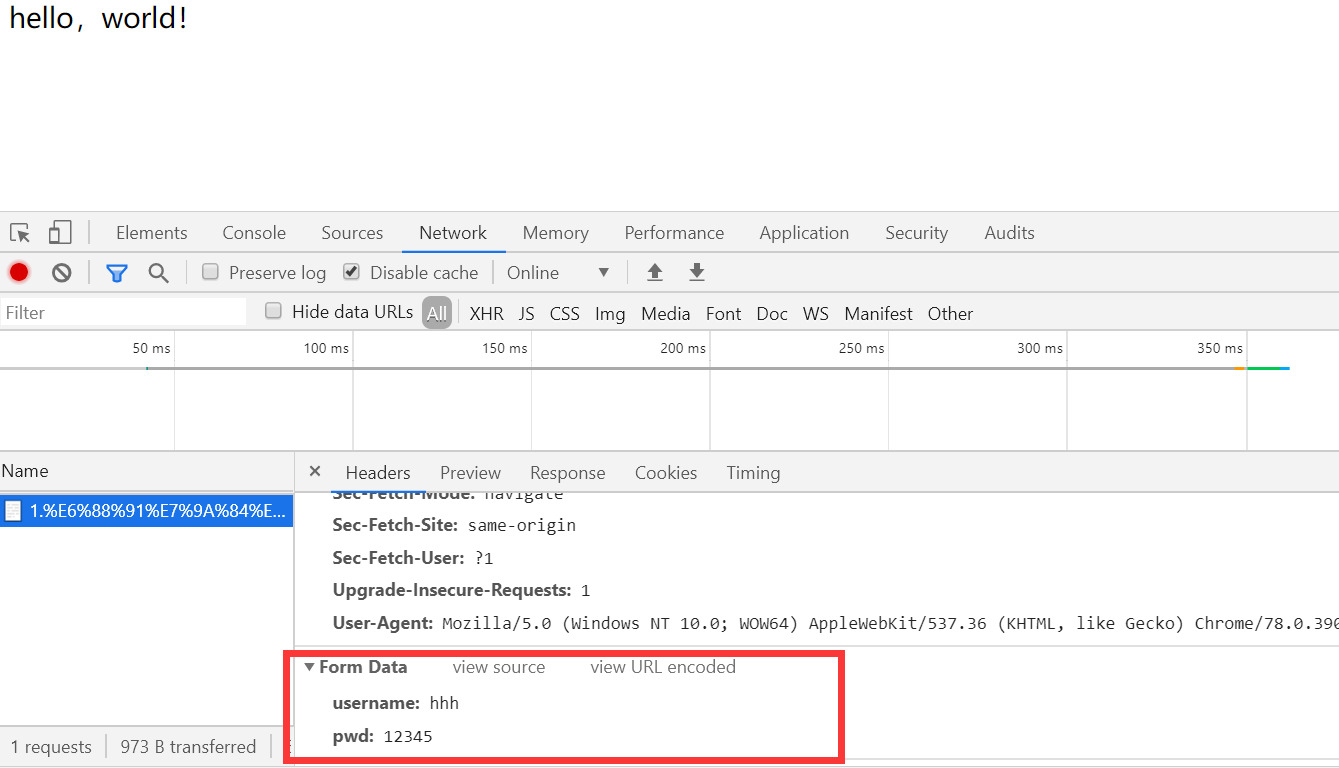The width and height of the screenshot is (1339, 768).
Task: Select the Network tab
Action: point(453,233)
